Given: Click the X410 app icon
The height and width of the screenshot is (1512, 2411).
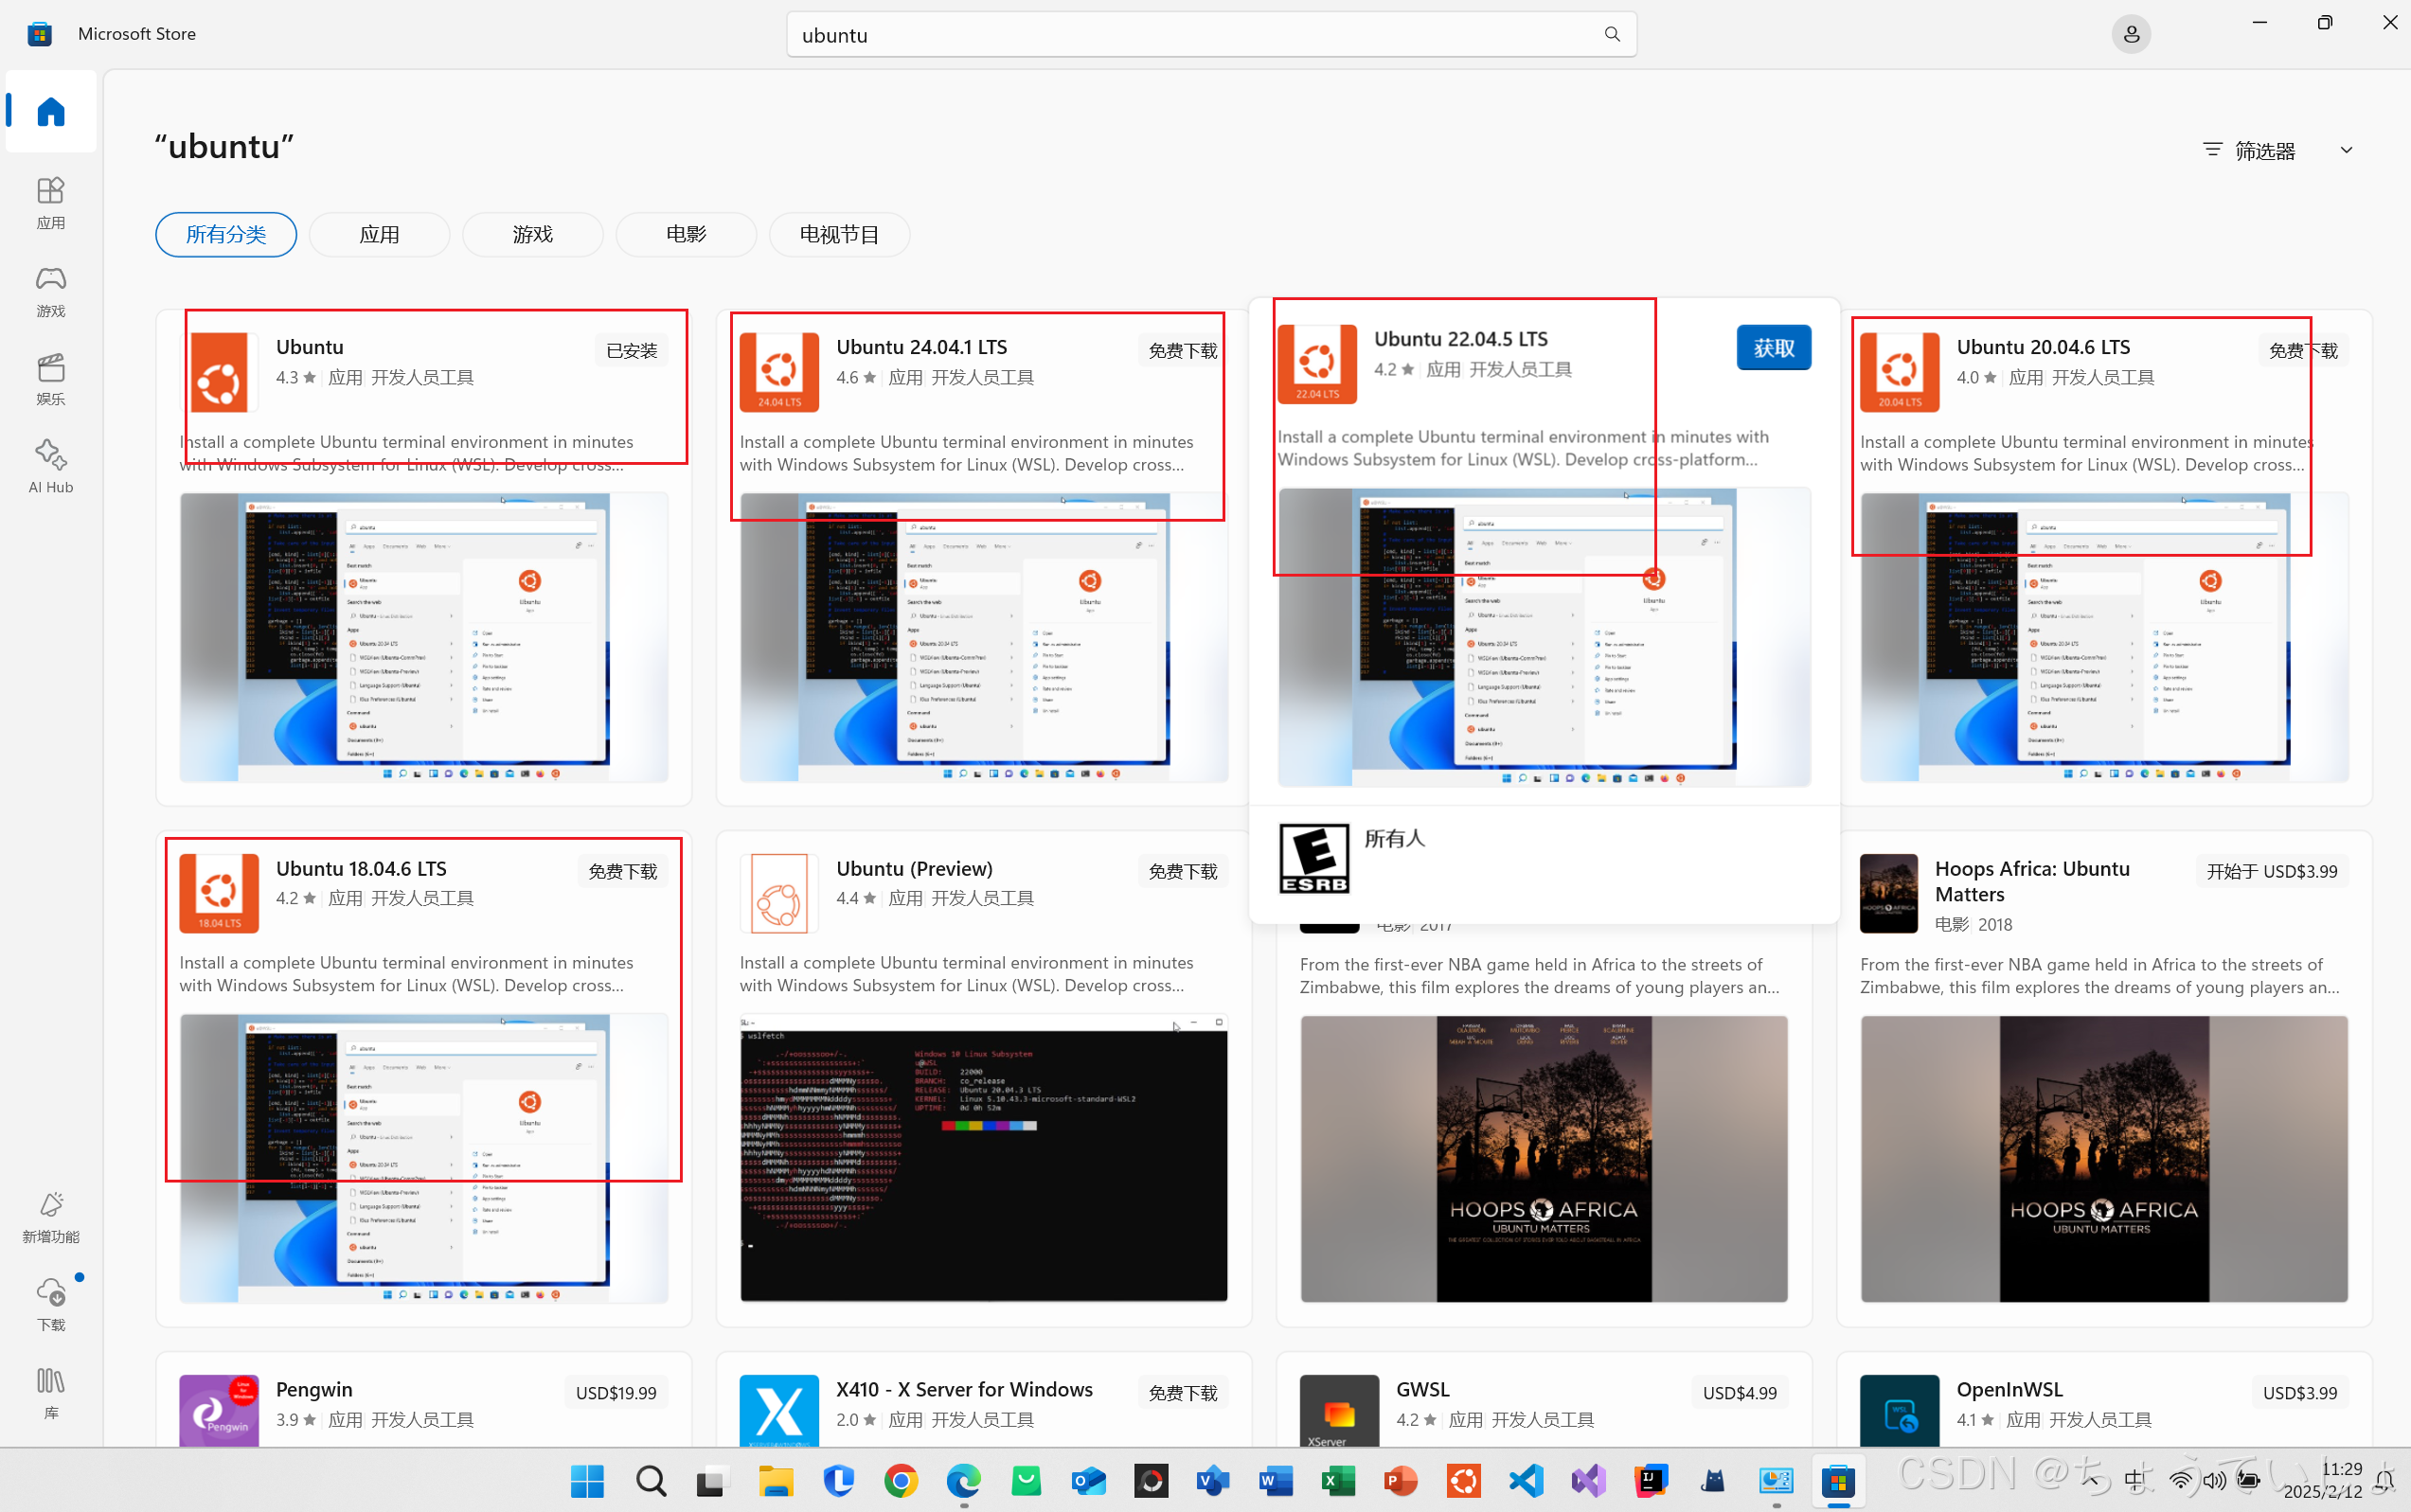Looking at the screenshot, I should coord(779,1411).
